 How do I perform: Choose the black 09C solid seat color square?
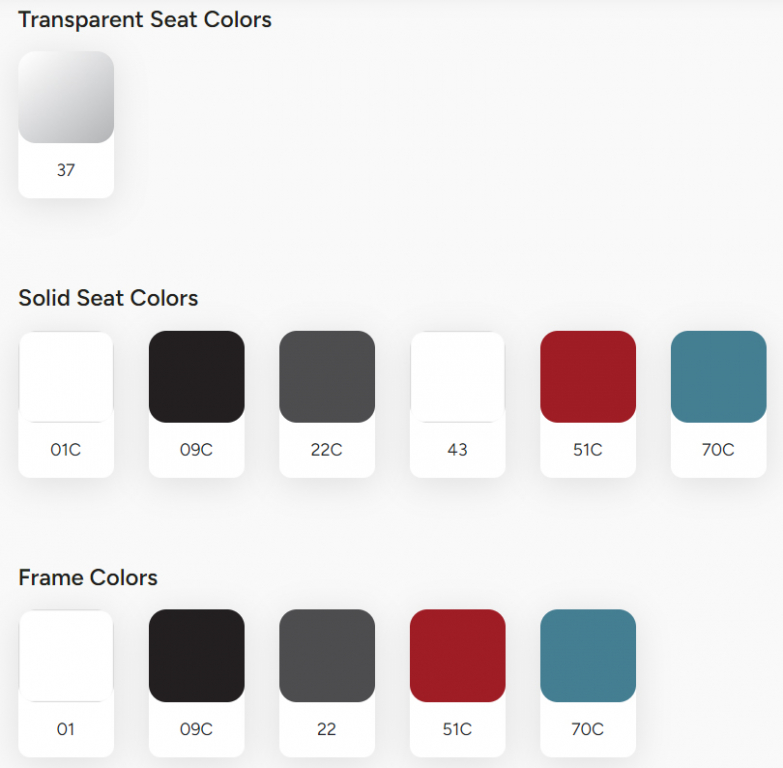tap(196, 376)
